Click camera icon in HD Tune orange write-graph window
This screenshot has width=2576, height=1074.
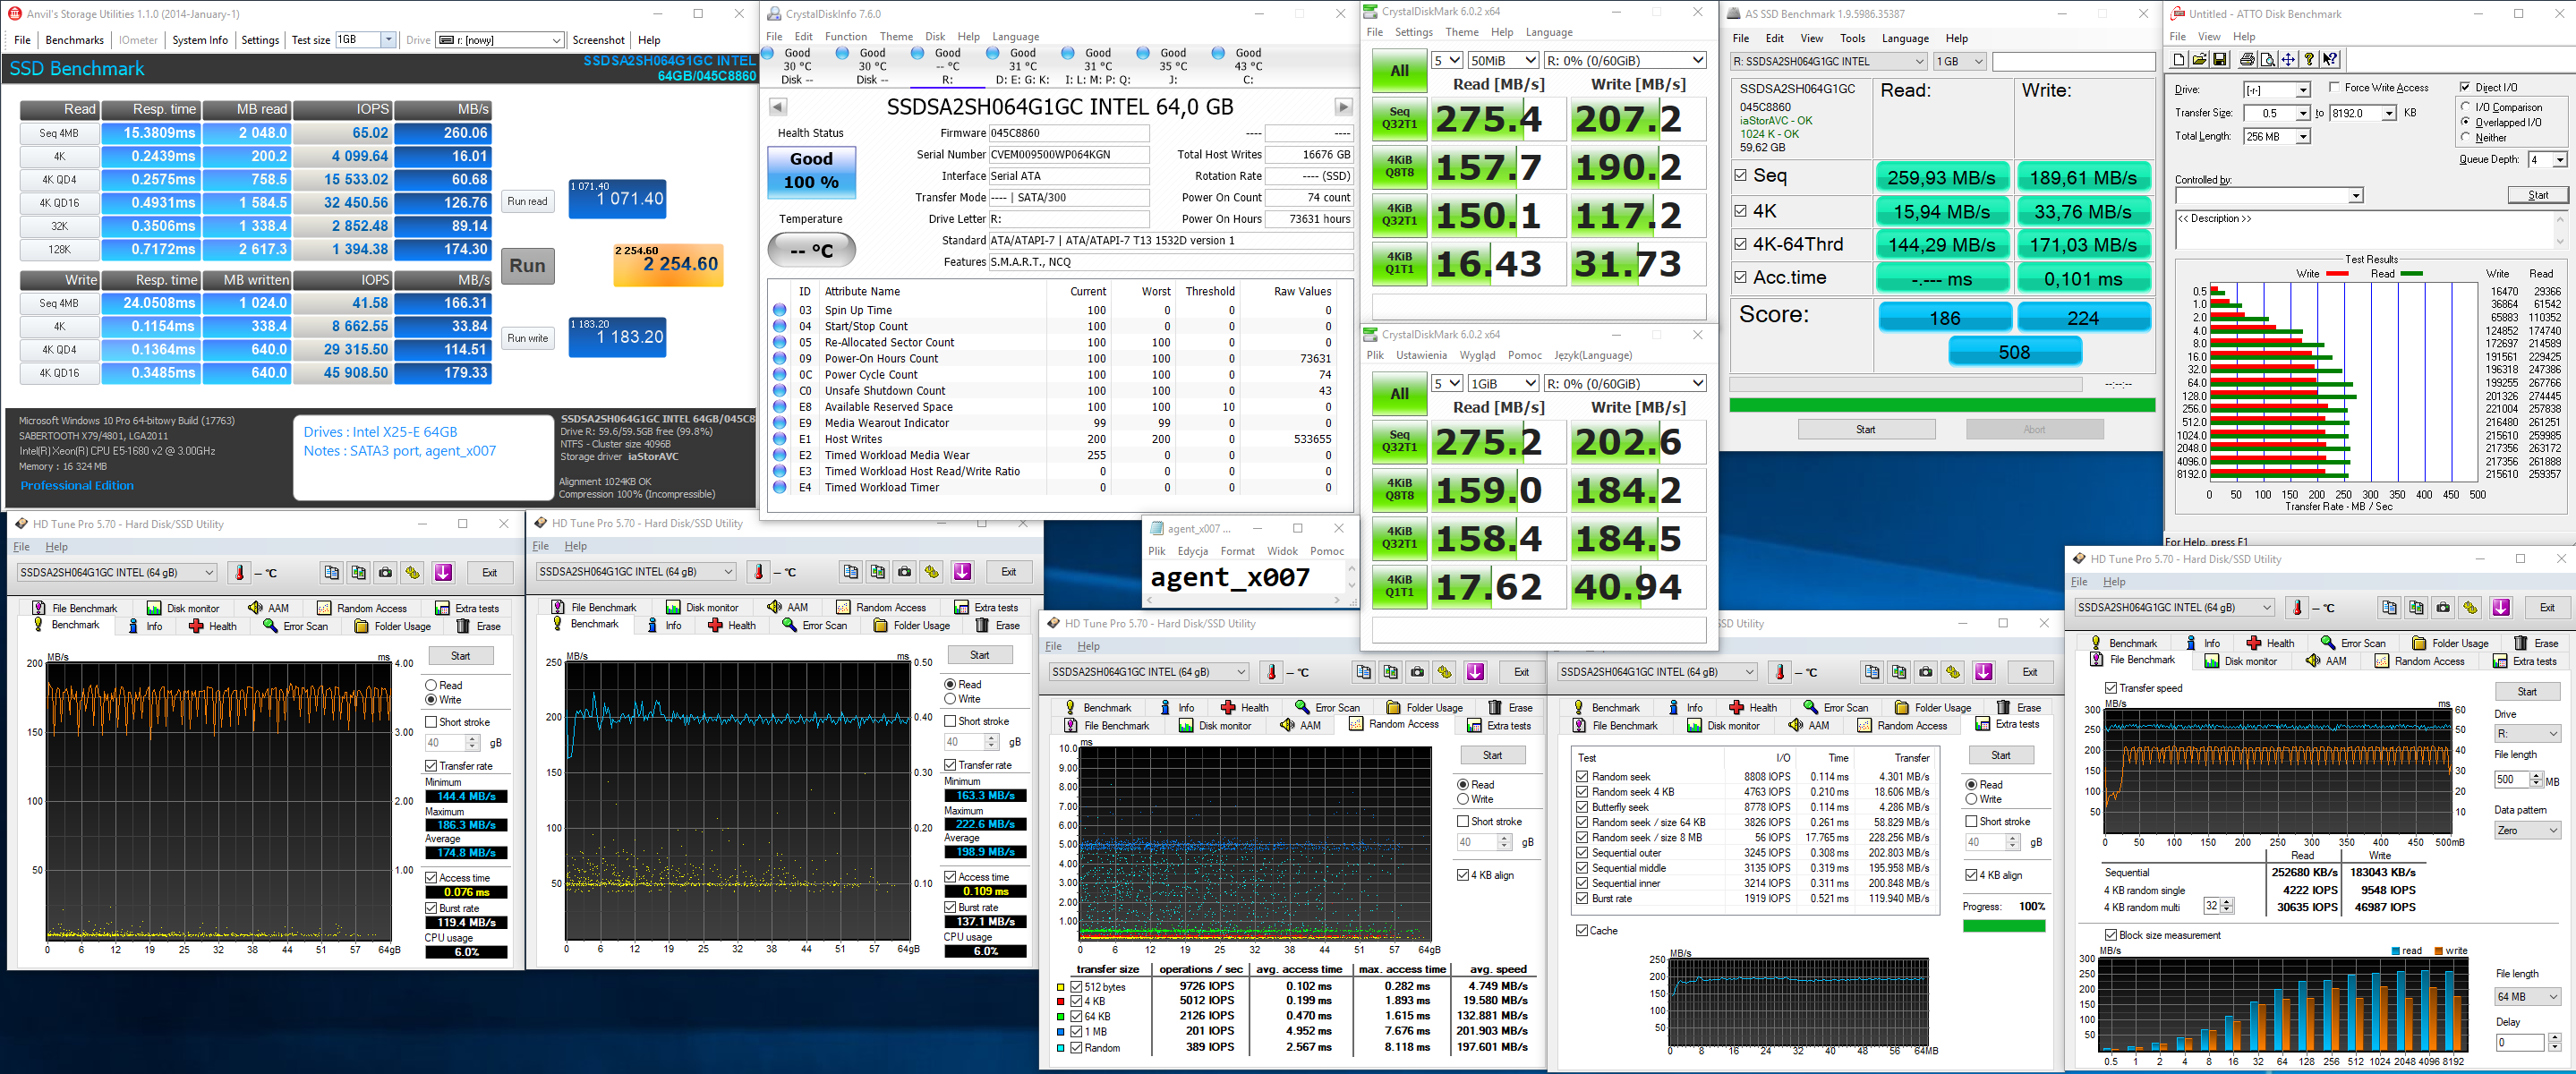point(385,572)
